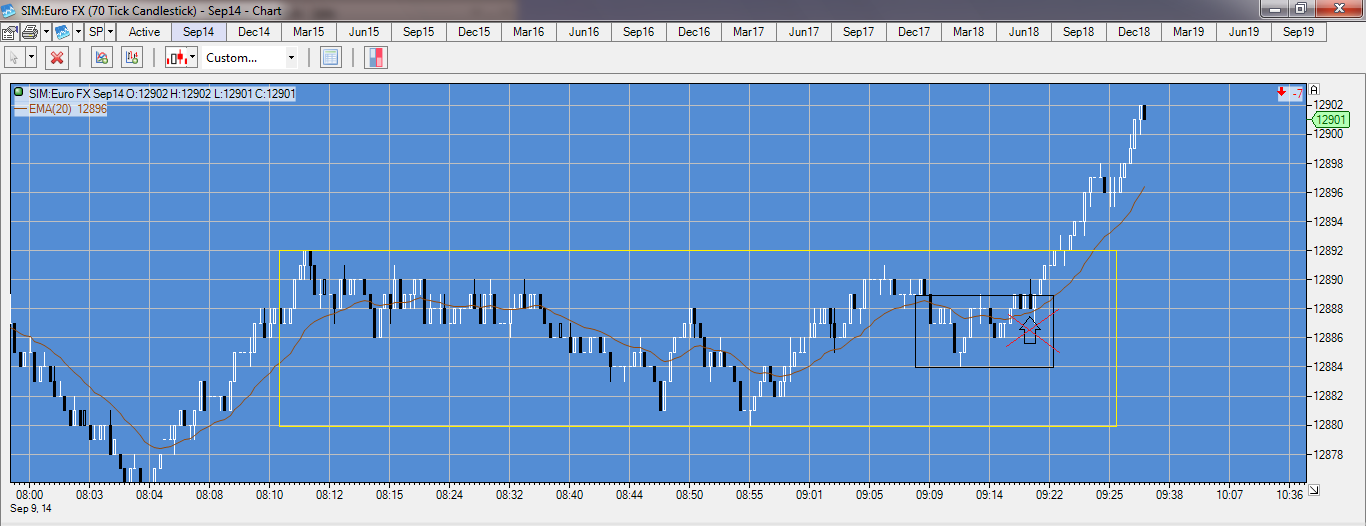Click the 12892 price axis label
Viewport: 1366px width, 526px height.
coord(1330,250)
